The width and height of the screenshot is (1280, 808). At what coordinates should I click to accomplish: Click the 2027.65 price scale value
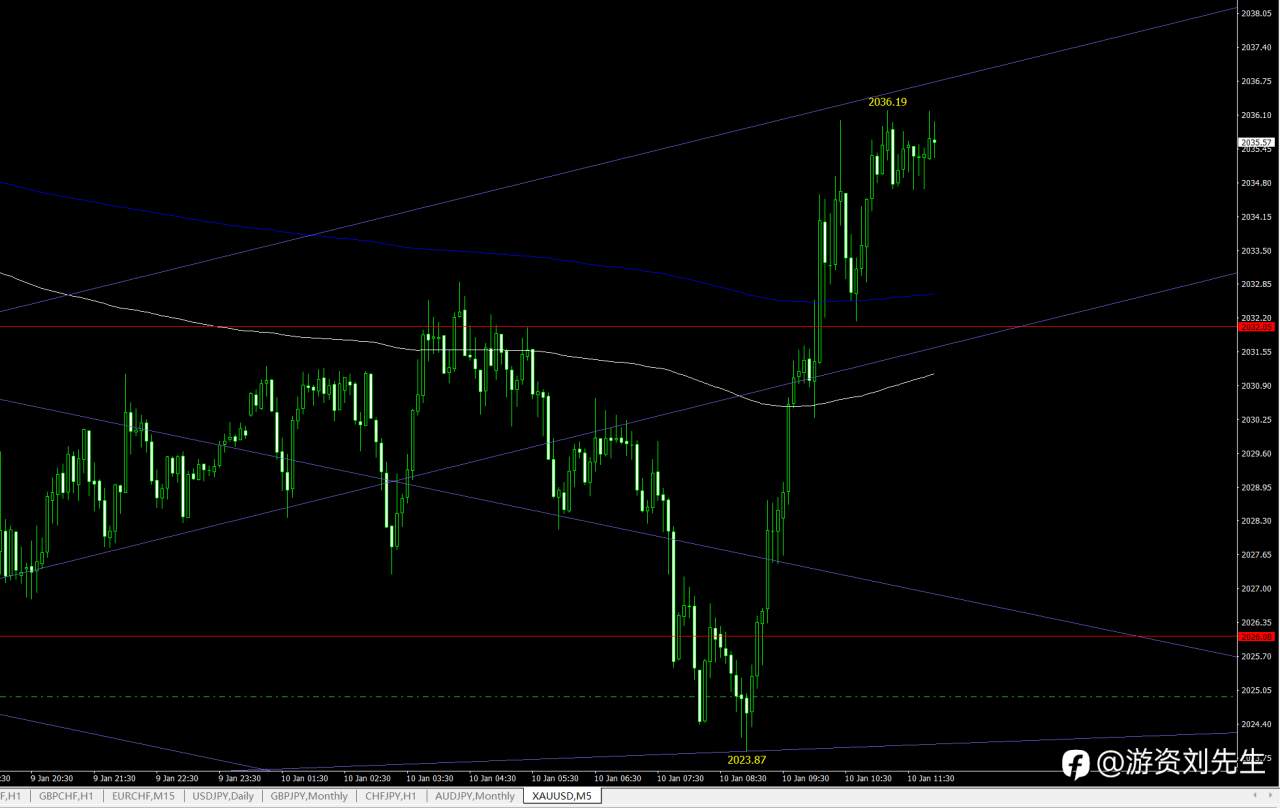pyautogui.click(x=1256, y=555)
